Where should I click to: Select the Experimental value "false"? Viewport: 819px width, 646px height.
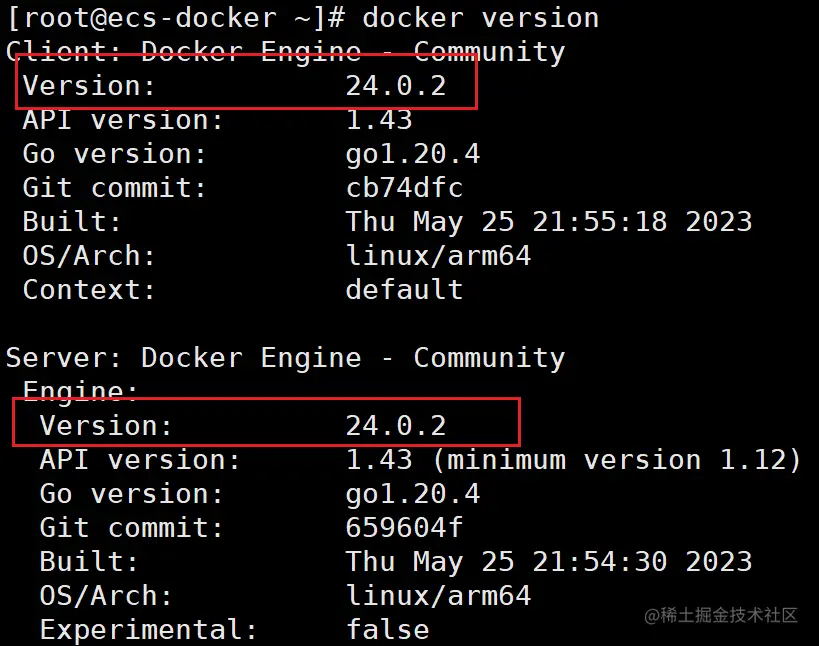[388, 630]
